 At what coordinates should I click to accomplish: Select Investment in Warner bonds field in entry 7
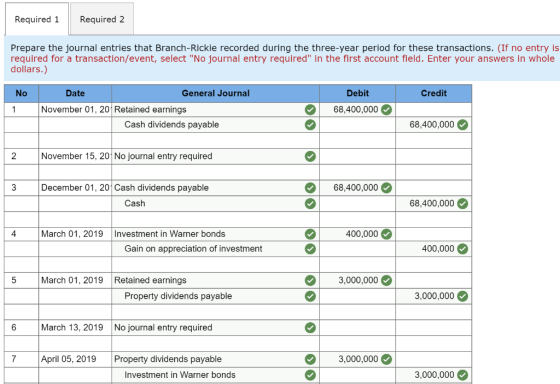tap(215, 375)
